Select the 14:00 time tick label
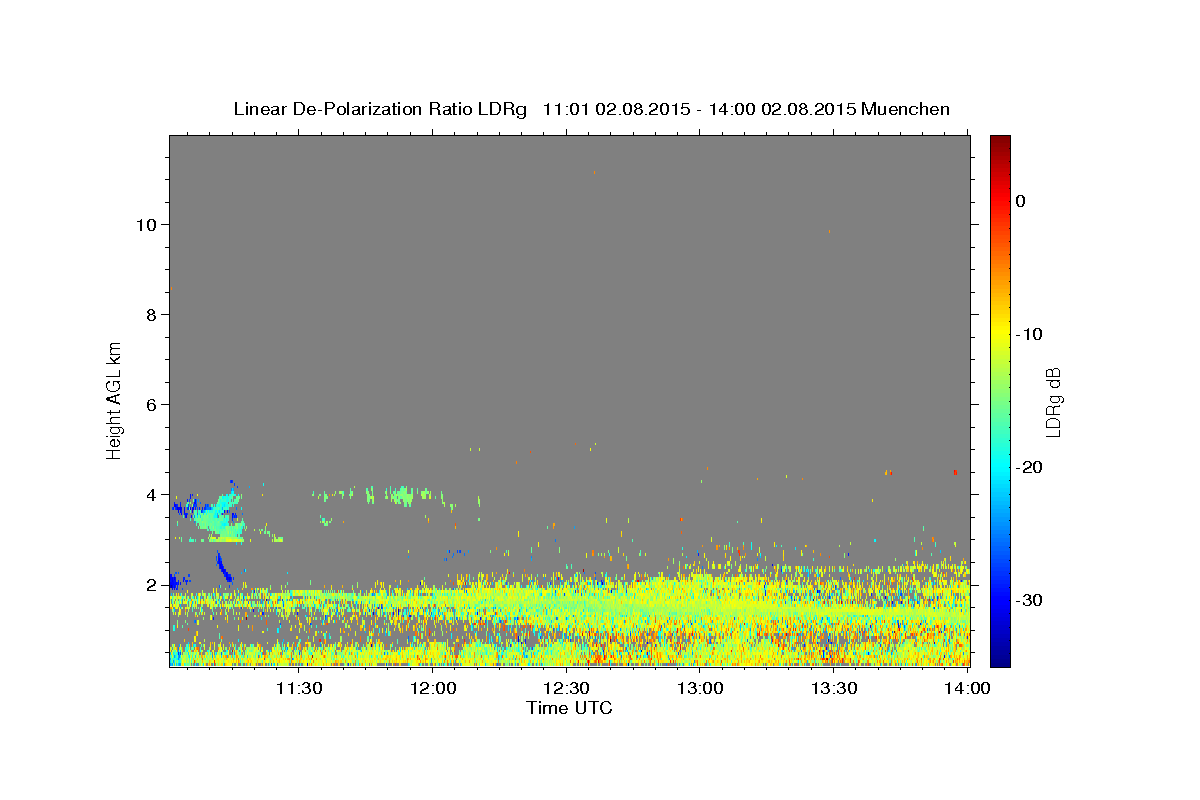The height and width of the screenshot is (800, 1200). (968, 688)
